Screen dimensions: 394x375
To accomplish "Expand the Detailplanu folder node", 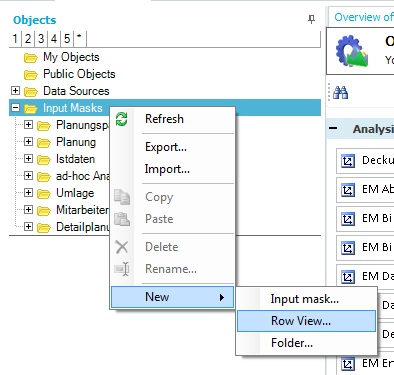I will pyautogui.click(x=28, y=226).
